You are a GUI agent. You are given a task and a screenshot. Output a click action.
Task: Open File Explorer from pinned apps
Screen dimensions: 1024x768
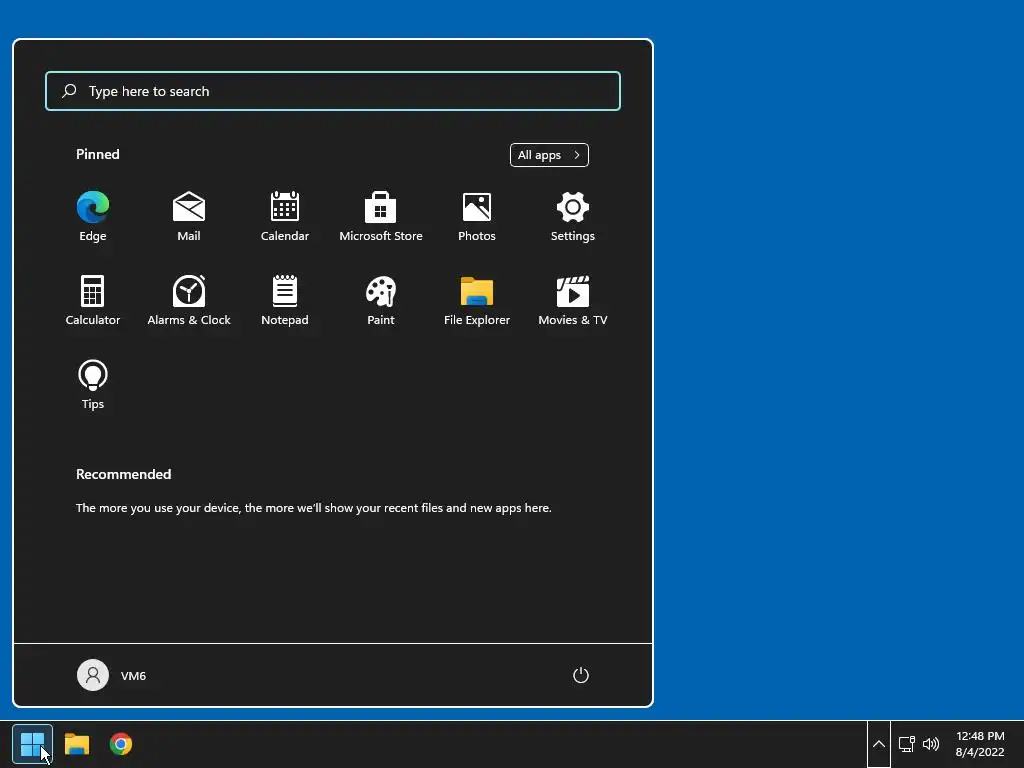(477, 300)
